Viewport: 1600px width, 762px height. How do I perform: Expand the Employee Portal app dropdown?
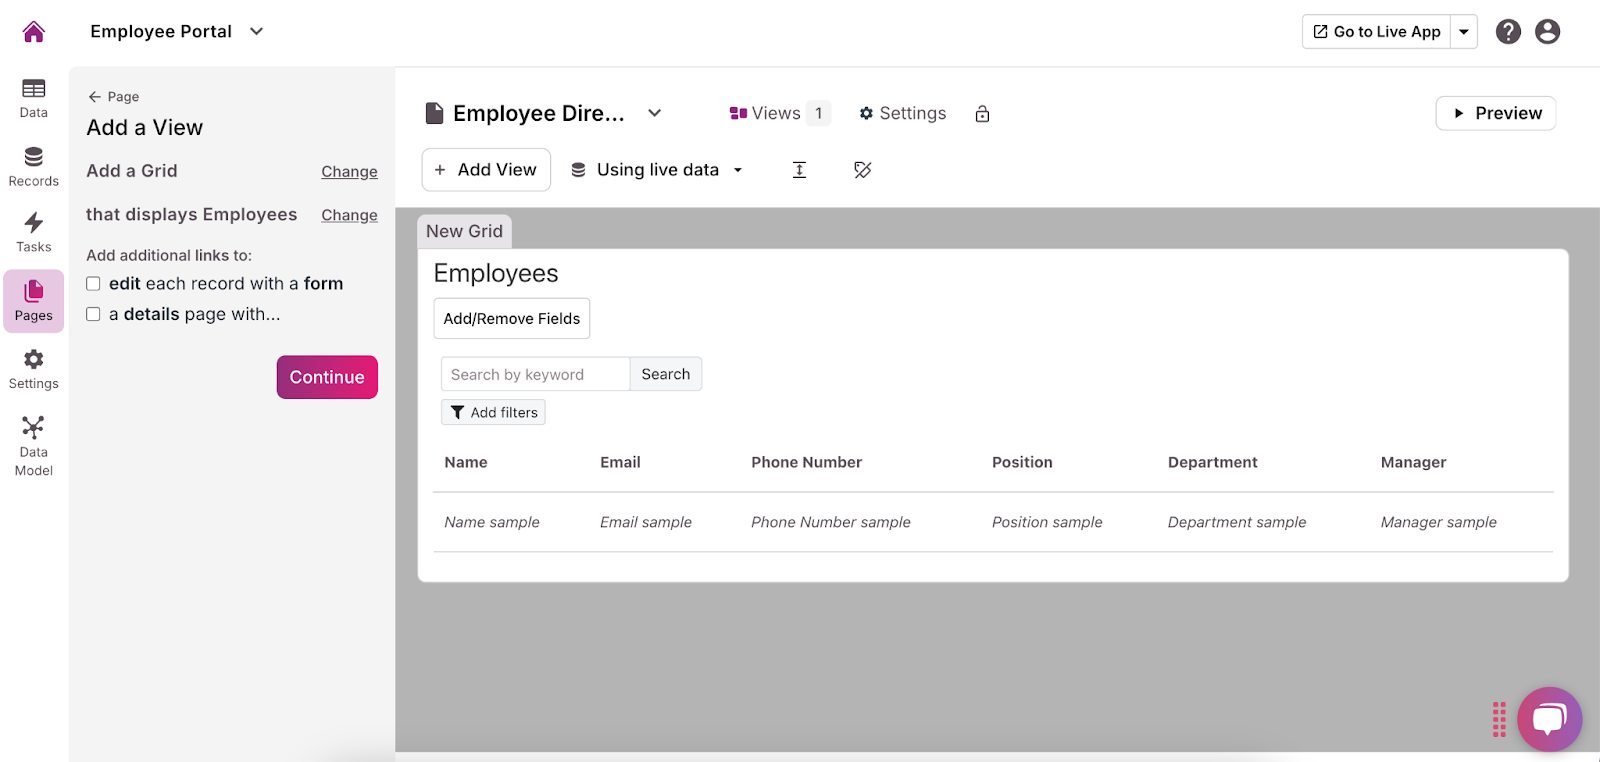(256, 32)
